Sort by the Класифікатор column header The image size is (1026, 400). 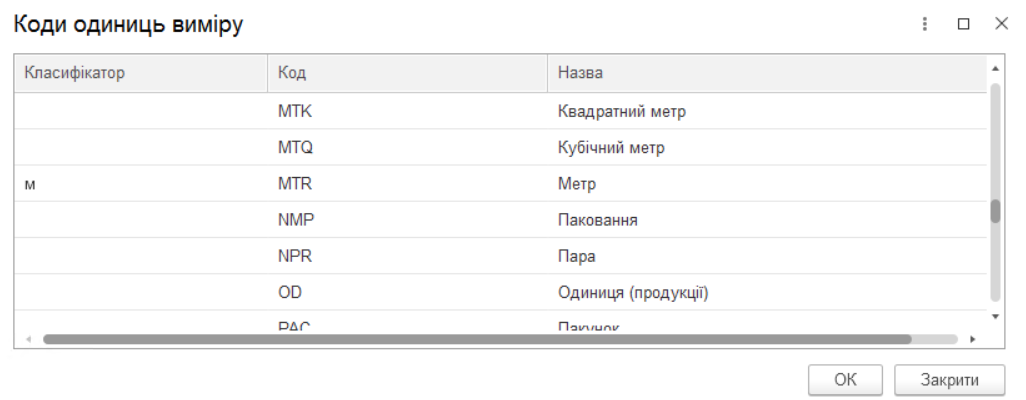click(140, 73)
